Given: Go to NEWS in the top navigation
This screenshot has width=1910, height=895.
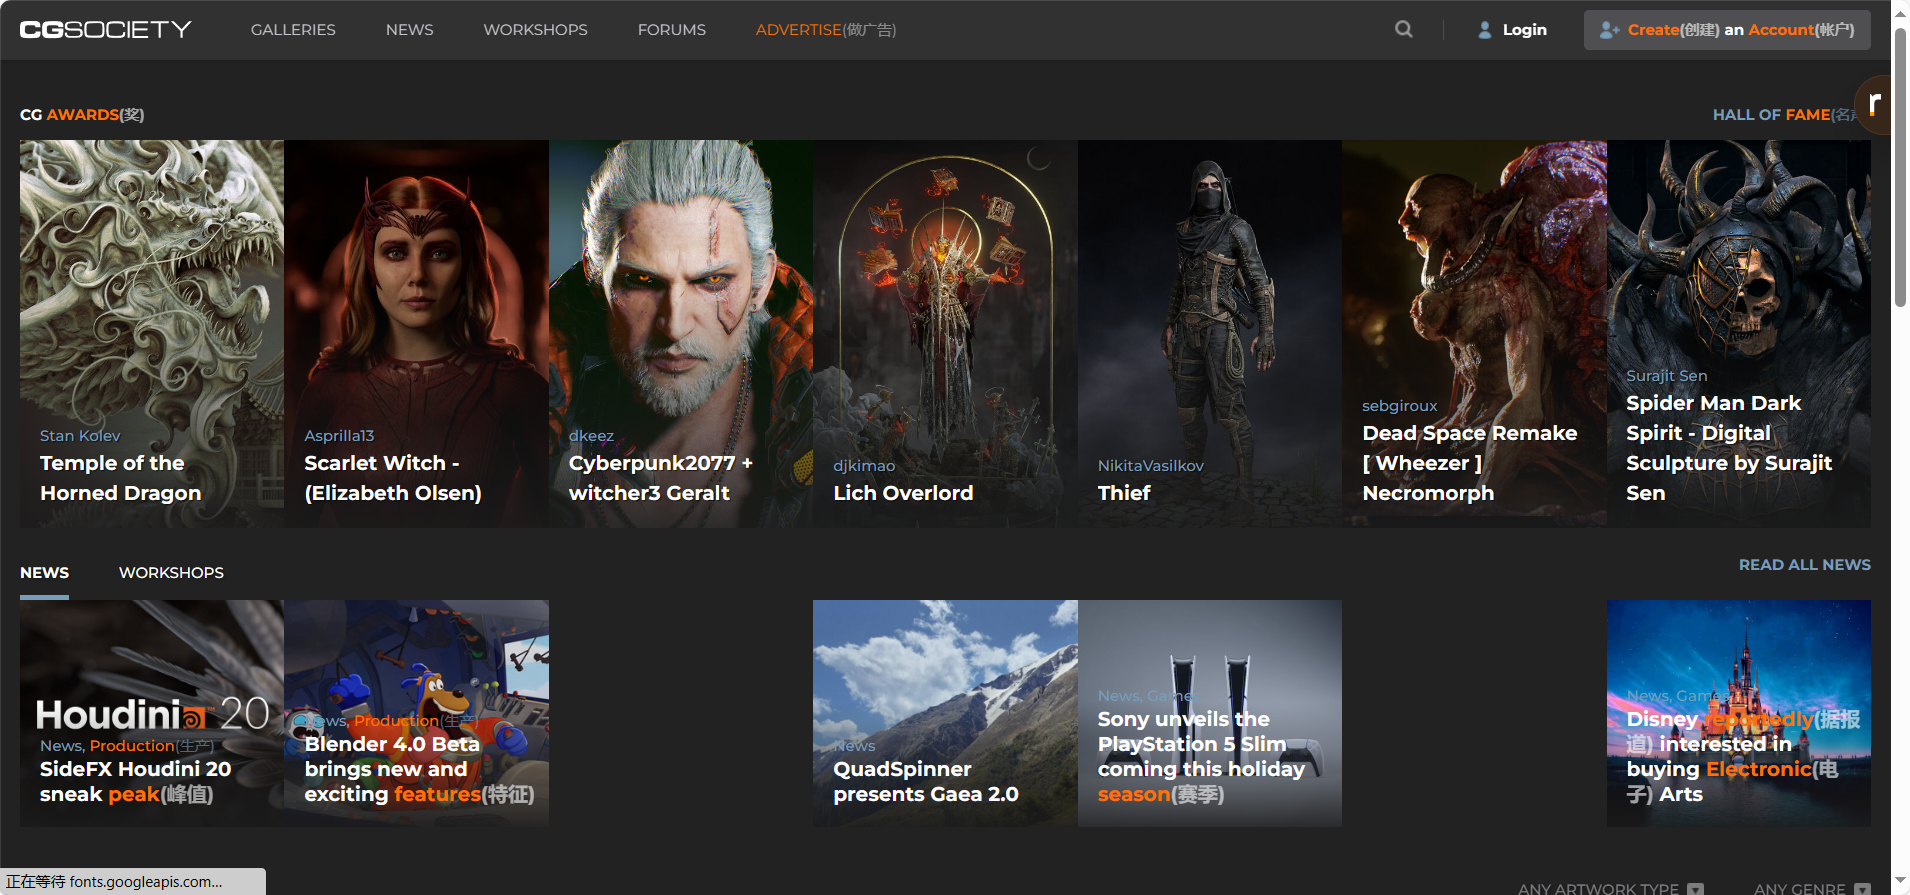Looking at the screenshot, I should (410, 30).
